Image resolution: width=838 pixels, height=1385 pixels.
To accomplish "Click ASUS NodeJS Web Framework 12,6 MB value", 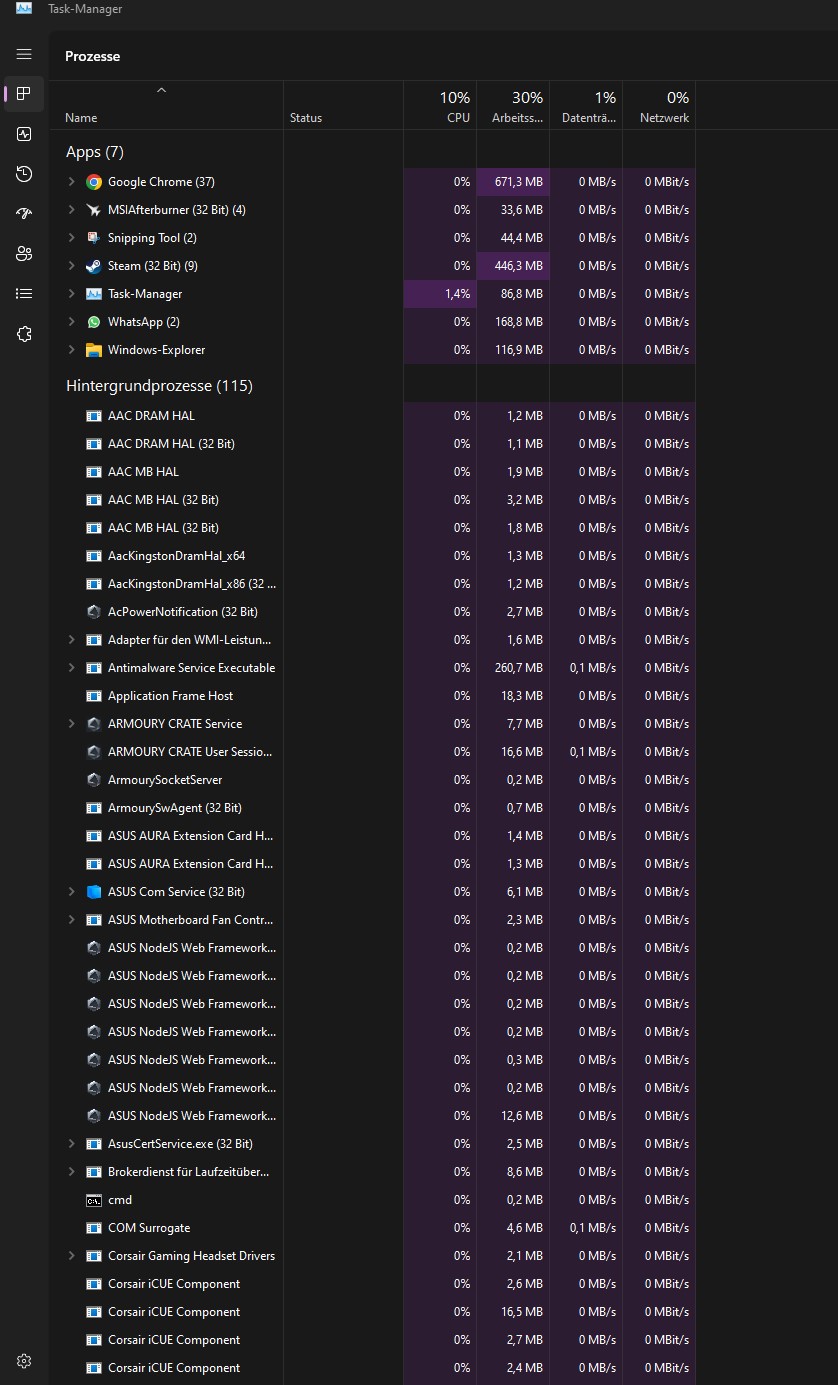I will click(x=522, y=1116).
